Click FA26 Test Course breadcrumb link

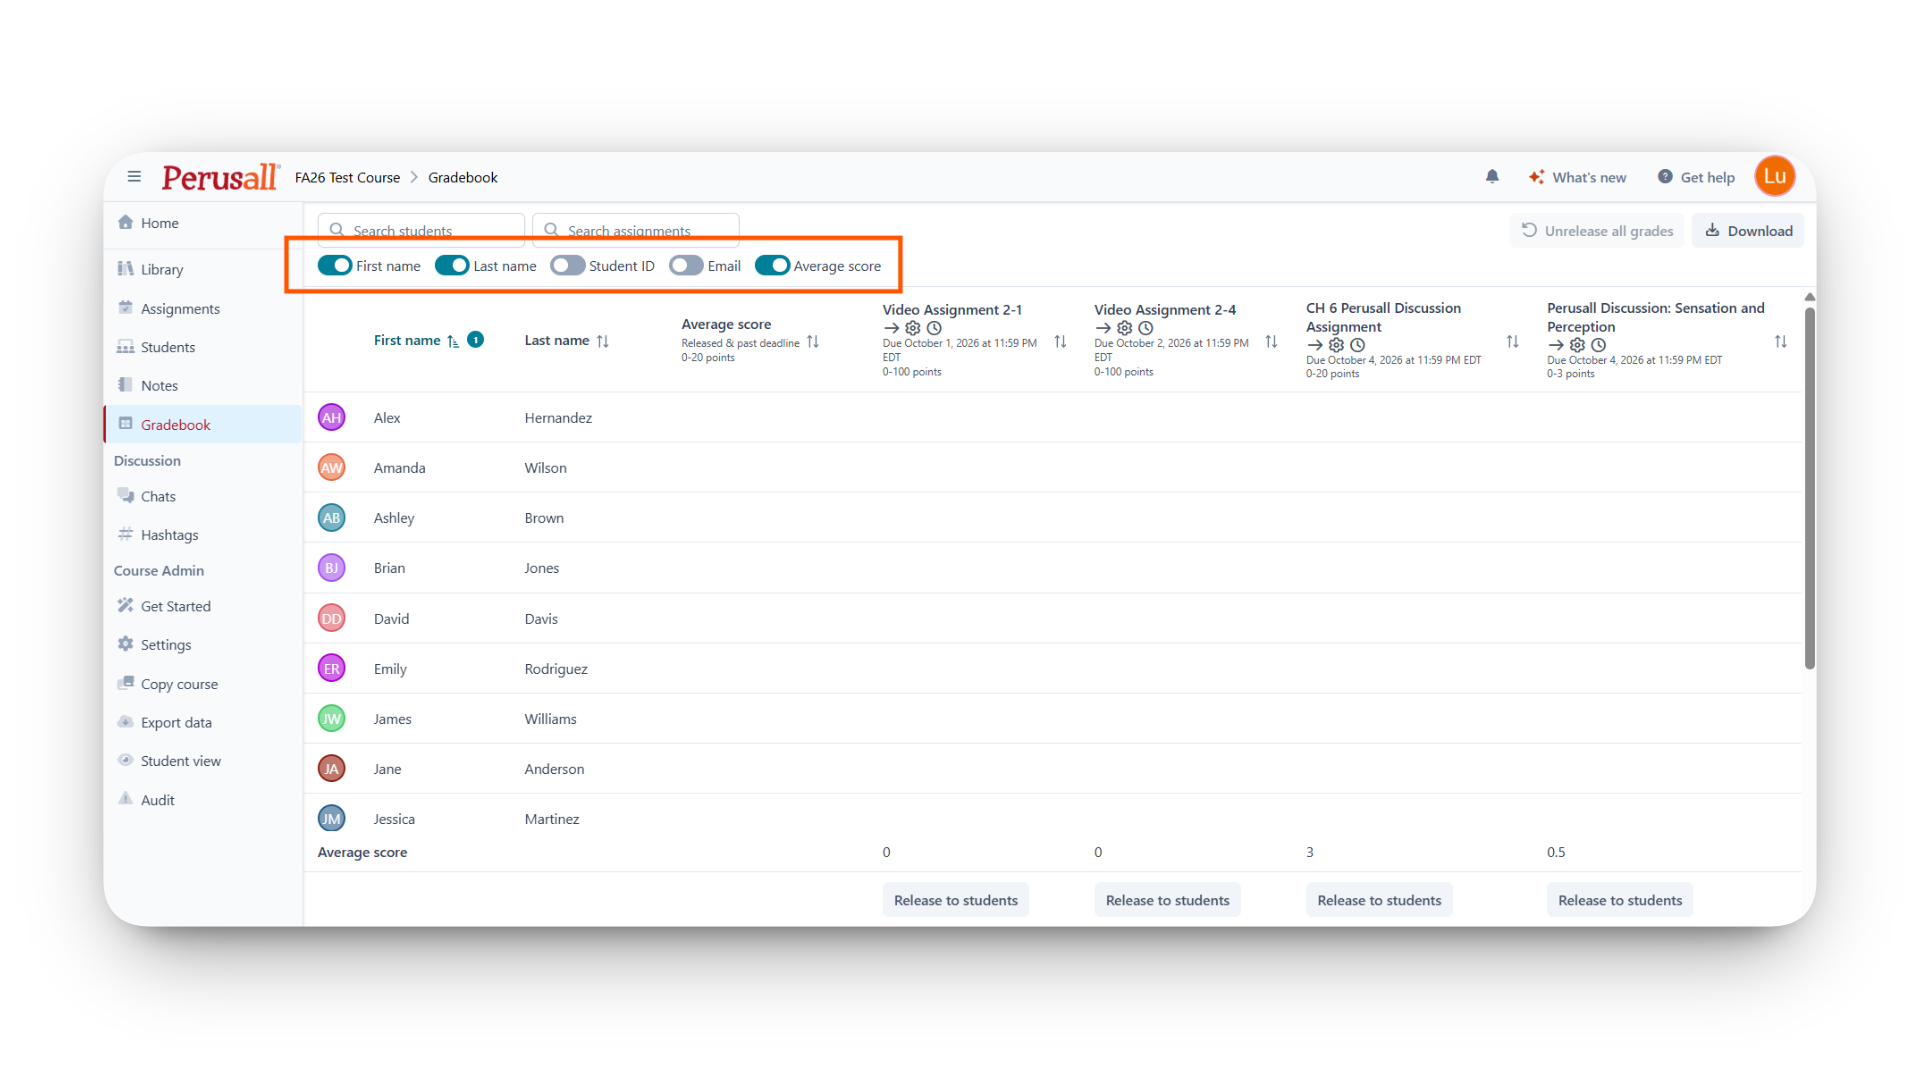click(347, 177)
